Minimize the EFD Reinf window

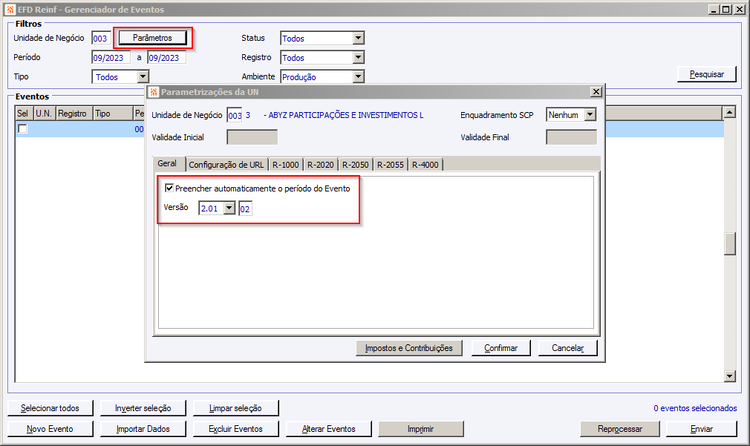tap(714, 9)
